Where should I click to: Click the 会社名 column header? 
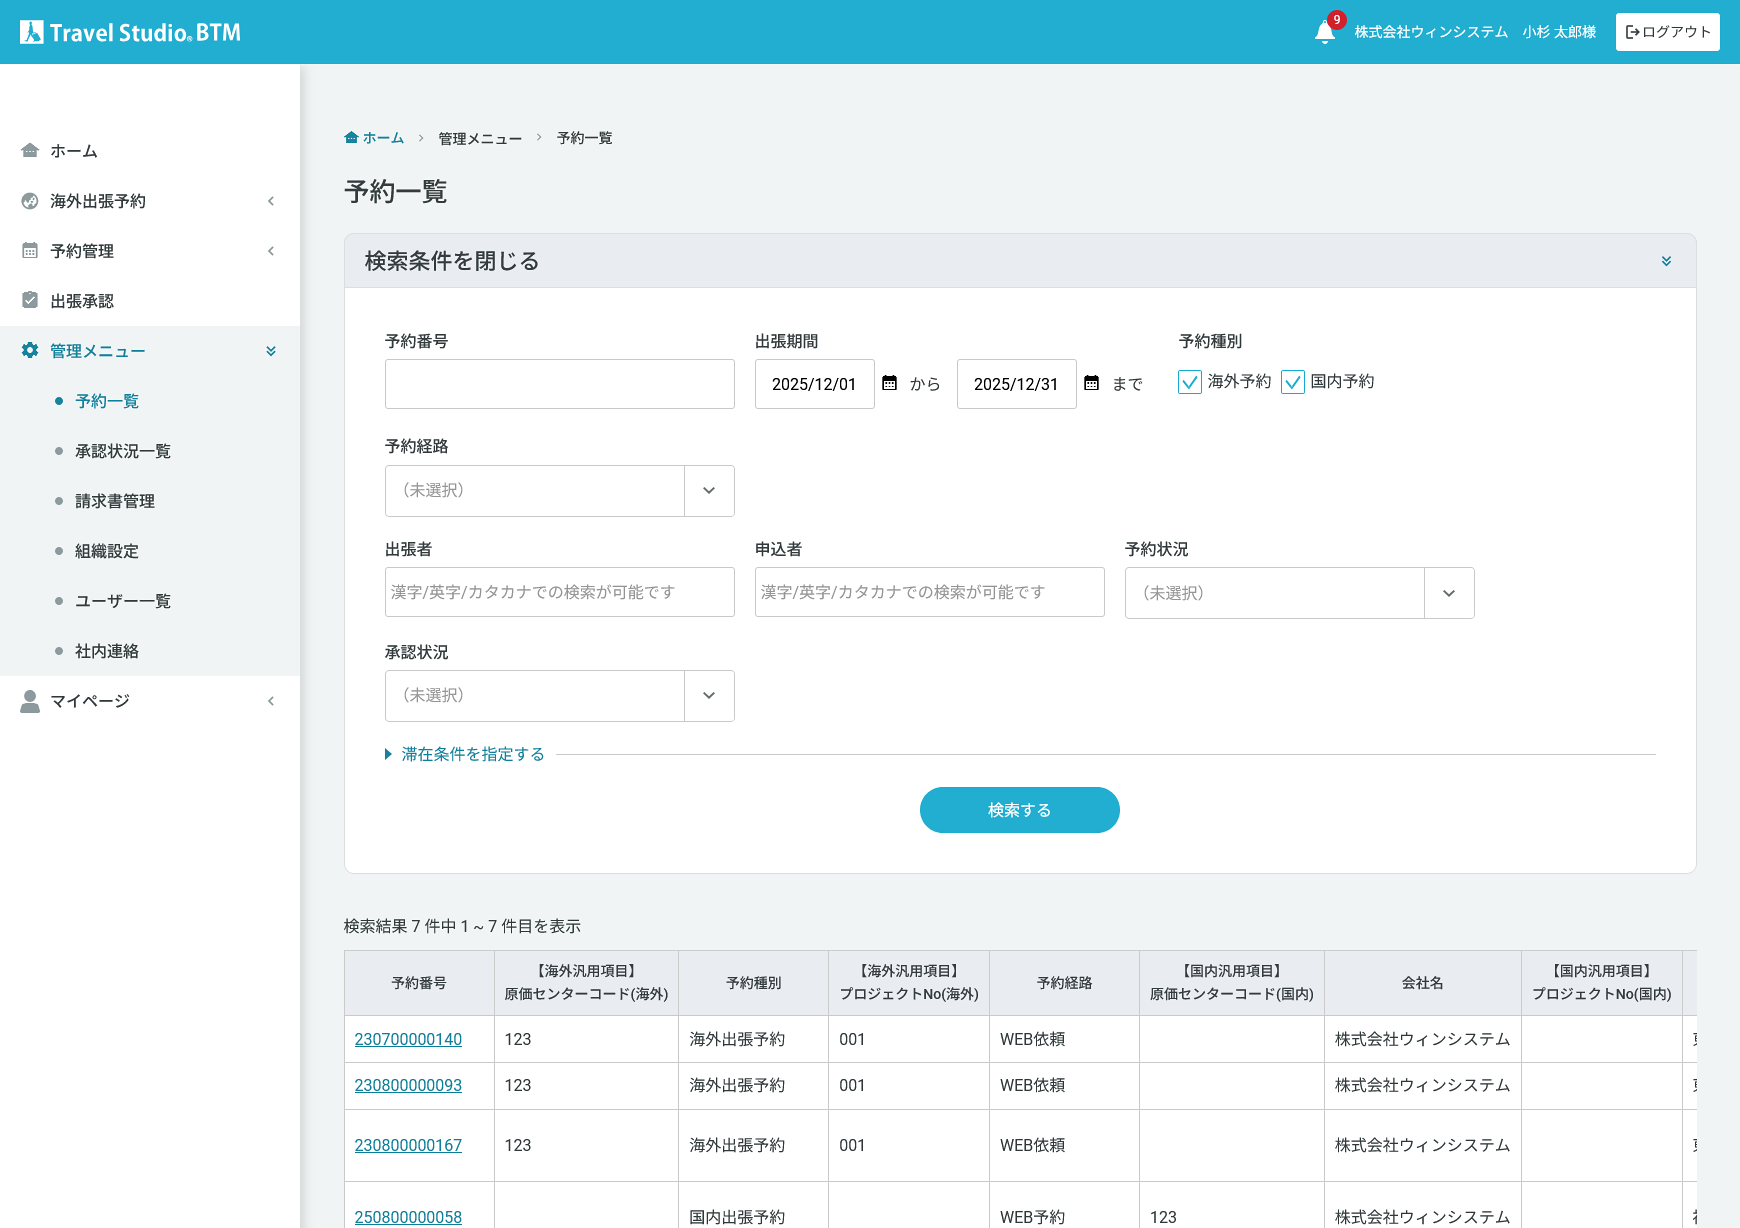coord(1423,983)
